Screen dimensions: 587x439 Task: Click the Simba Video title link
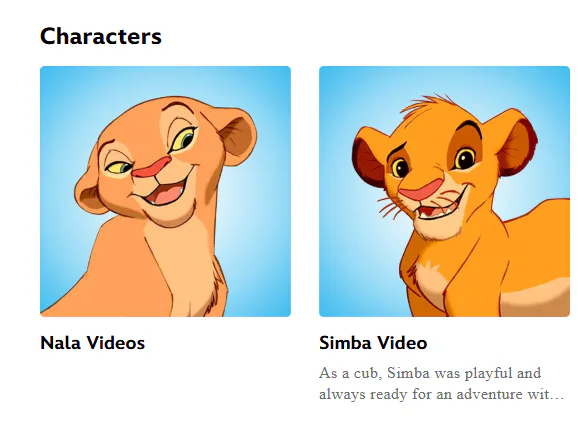373,343
